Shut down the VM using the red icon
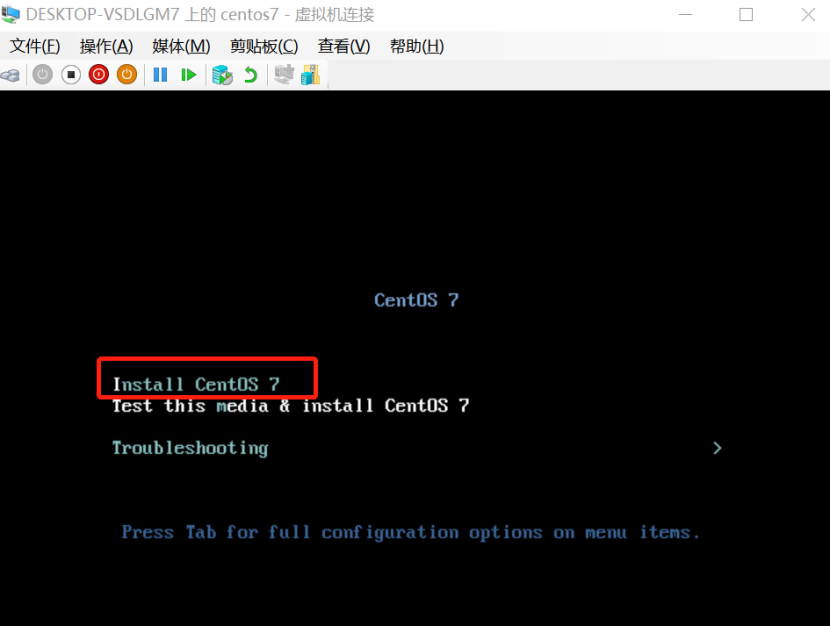830x626 pixels. pyautogui.click(x=99, y=75)
